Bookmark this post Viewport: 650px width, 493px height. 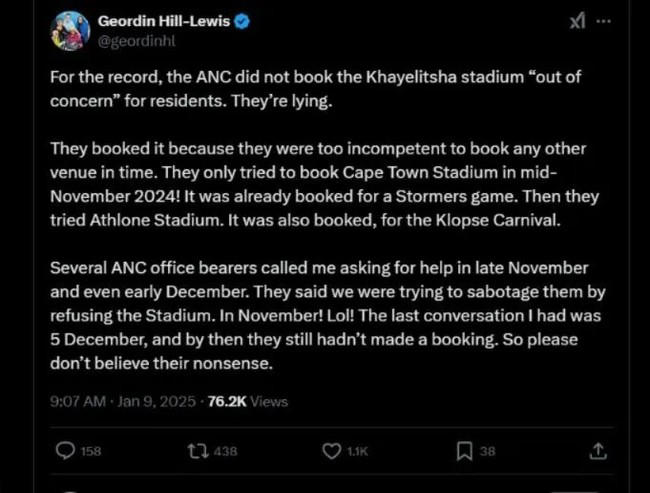[x=464, y=451]
